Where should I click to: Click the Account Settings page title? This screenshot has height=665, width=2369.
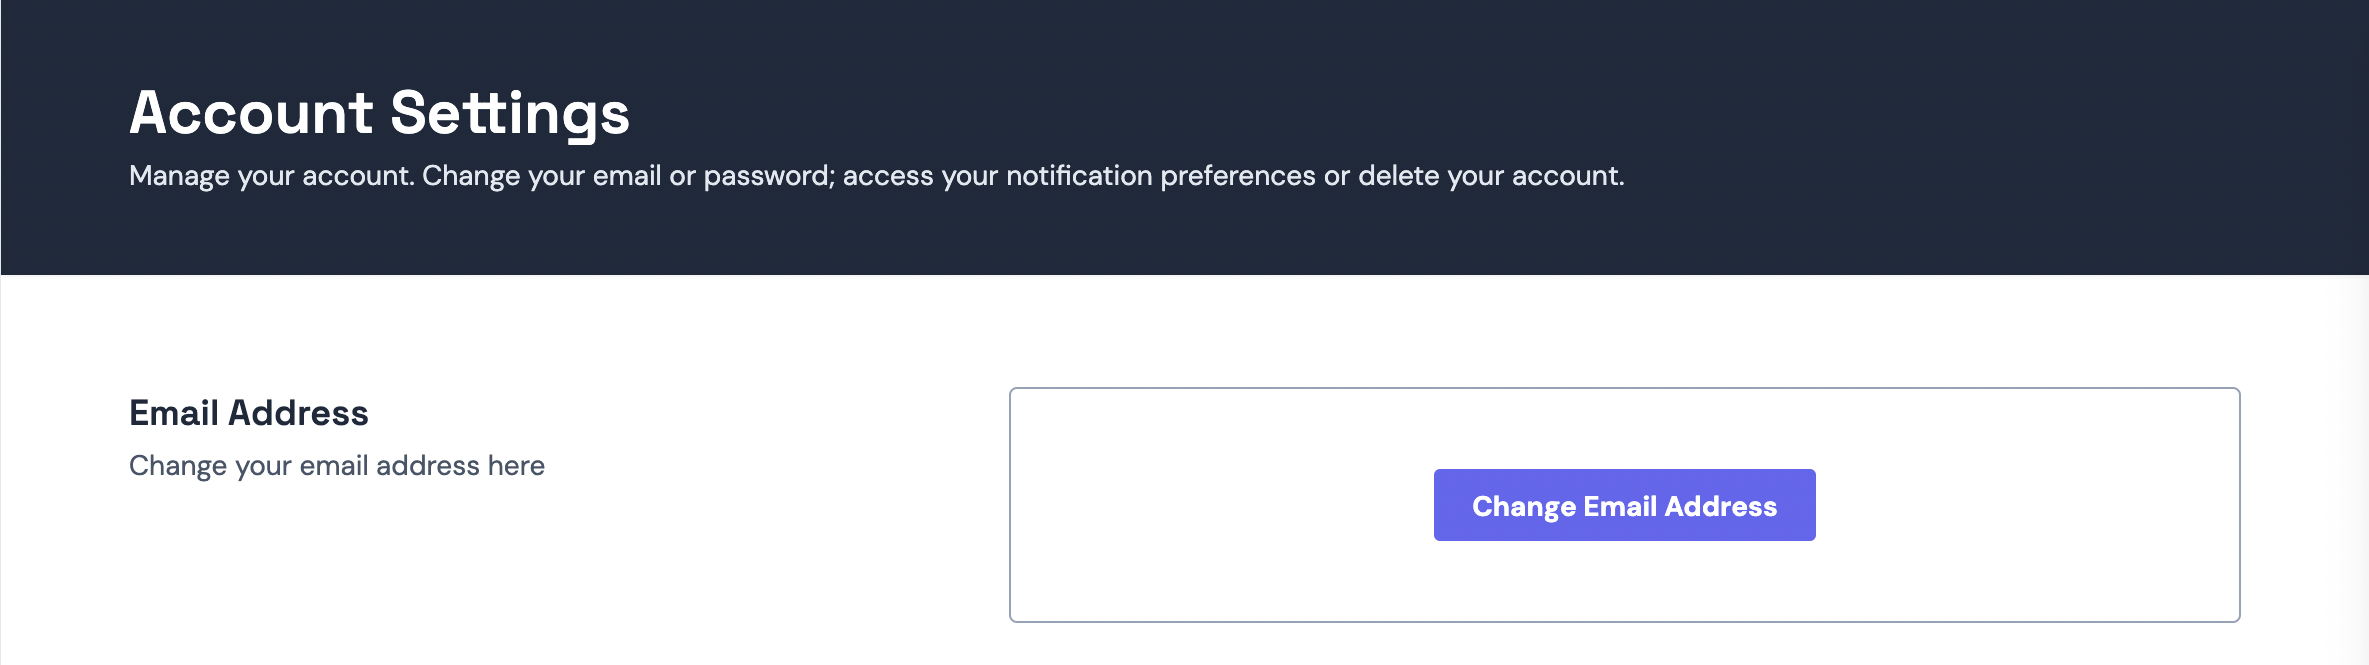pyautogui.click(x=379, y=112)
